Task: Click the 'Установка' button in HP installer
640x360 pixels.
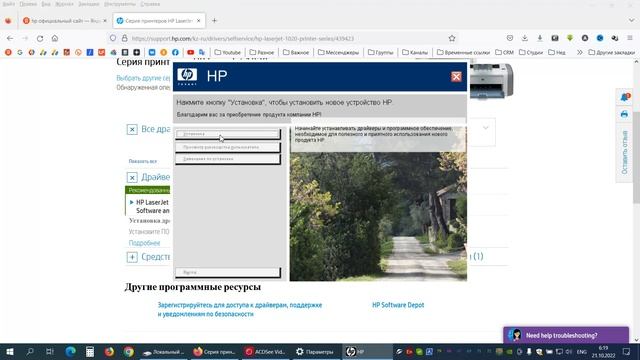Action: pyautogui.click(x=228, y=134)
